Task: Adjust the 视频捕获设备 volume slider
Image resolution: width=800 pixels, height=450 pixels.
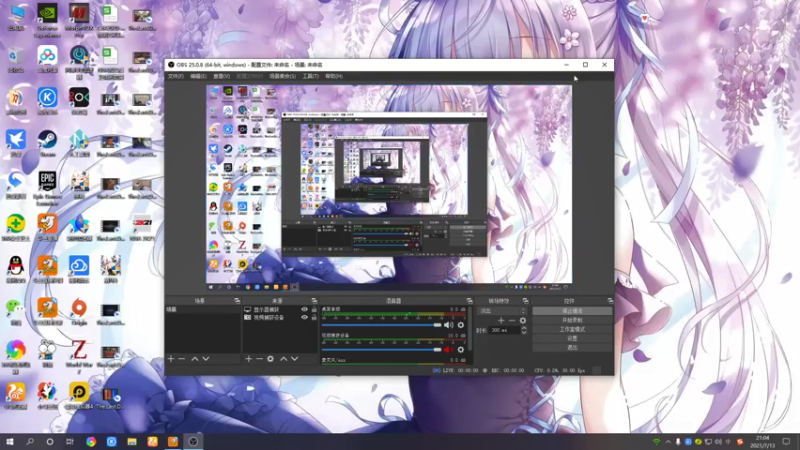Action: [x=382, y=349]
